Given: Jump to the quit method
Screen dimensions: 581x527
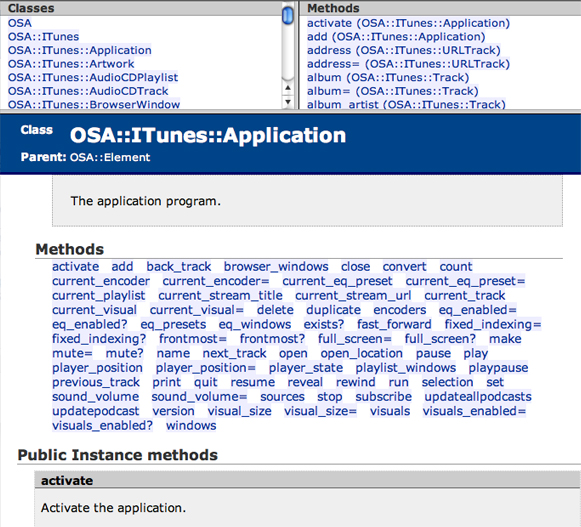Looking at the screenshot, I should pyautogui.click(x=206, y=382).
